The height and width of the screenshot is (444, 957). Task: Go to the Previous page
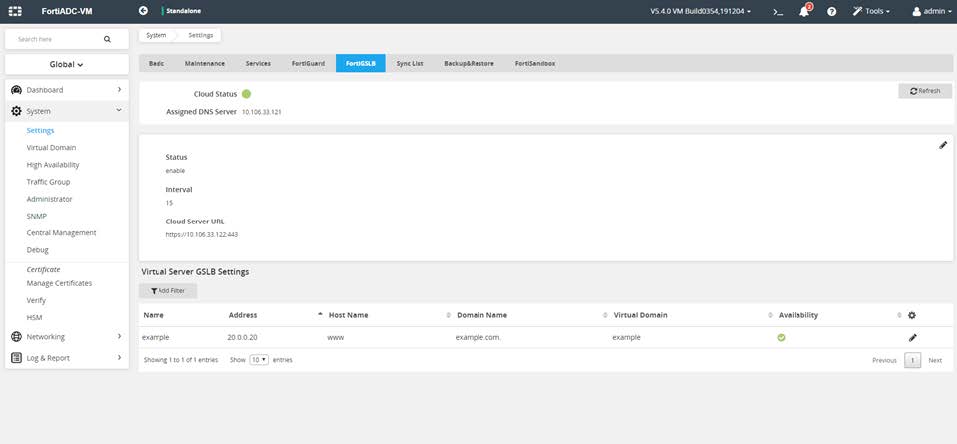[x=884, y=360]
